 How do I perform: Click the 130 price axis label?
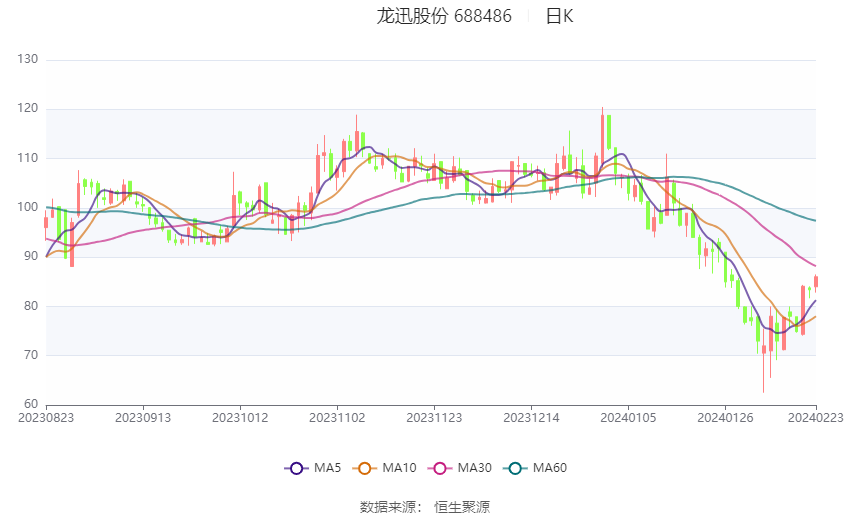[28, 59]
